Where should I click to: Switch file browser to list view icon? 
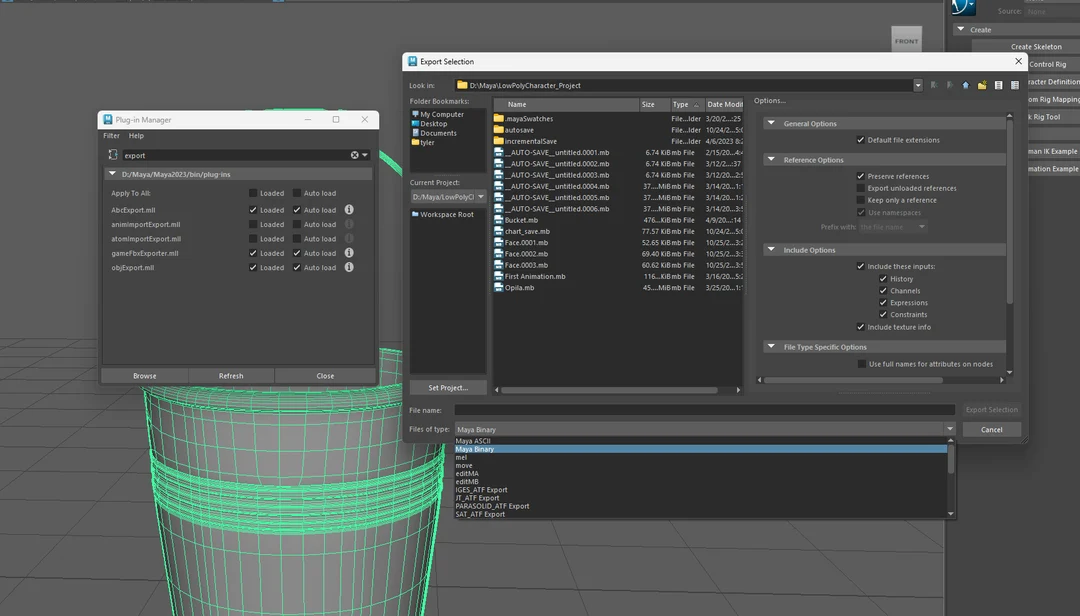tap(998, 84)
